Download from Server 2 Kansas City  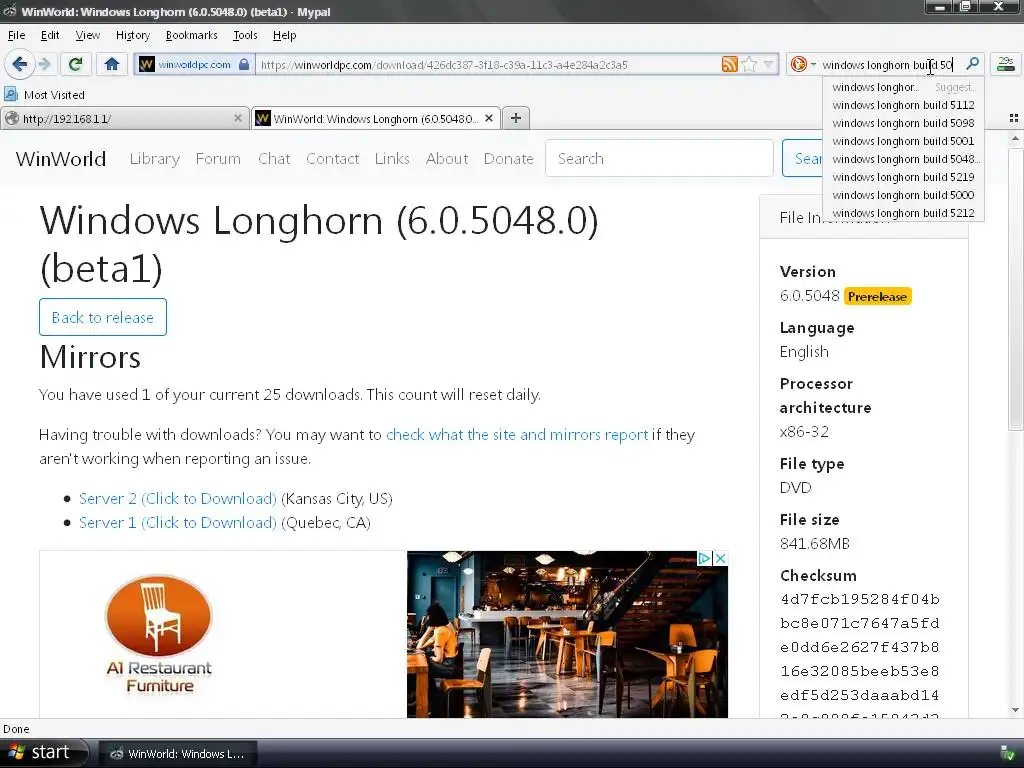click(x=178, y=499)
